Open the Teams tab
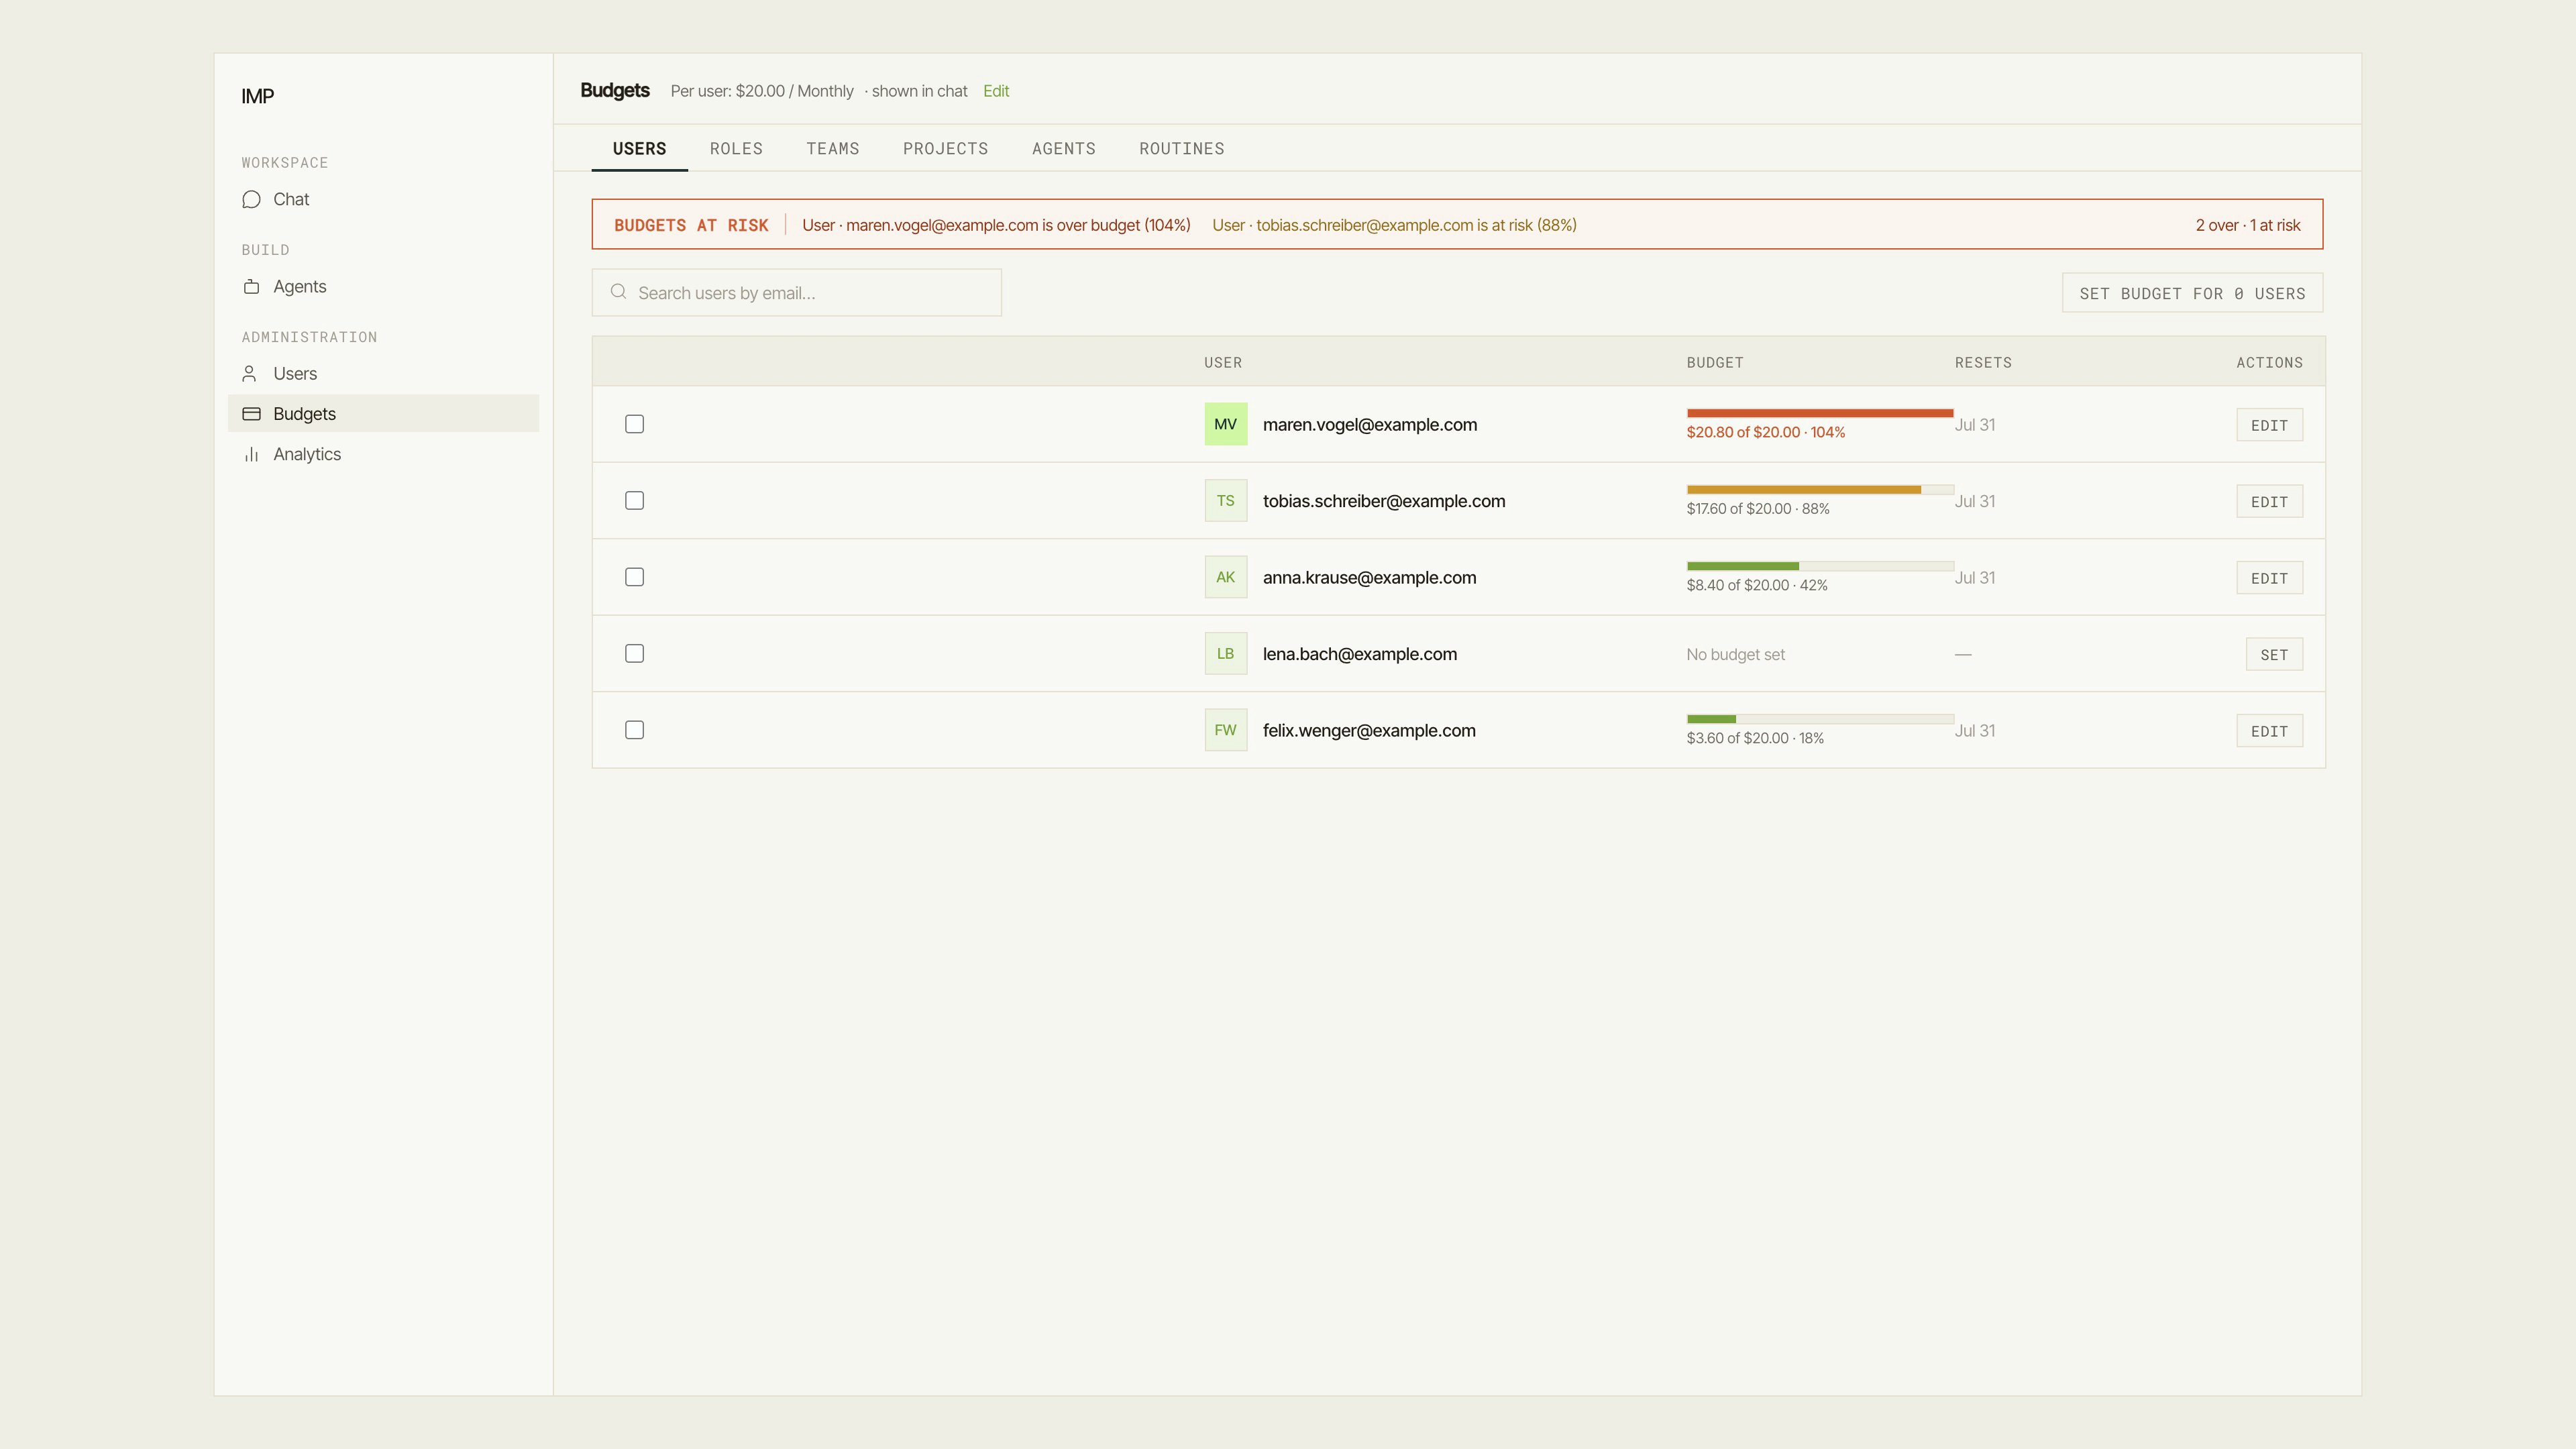This screenshot has width=2576, height=1449. click(832, 148)
